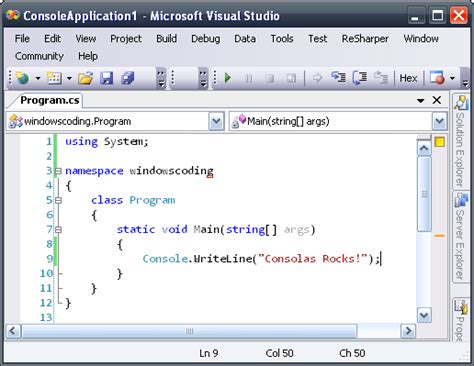Click the Break All pause icon
474x366 pixels.
point(249,78)
